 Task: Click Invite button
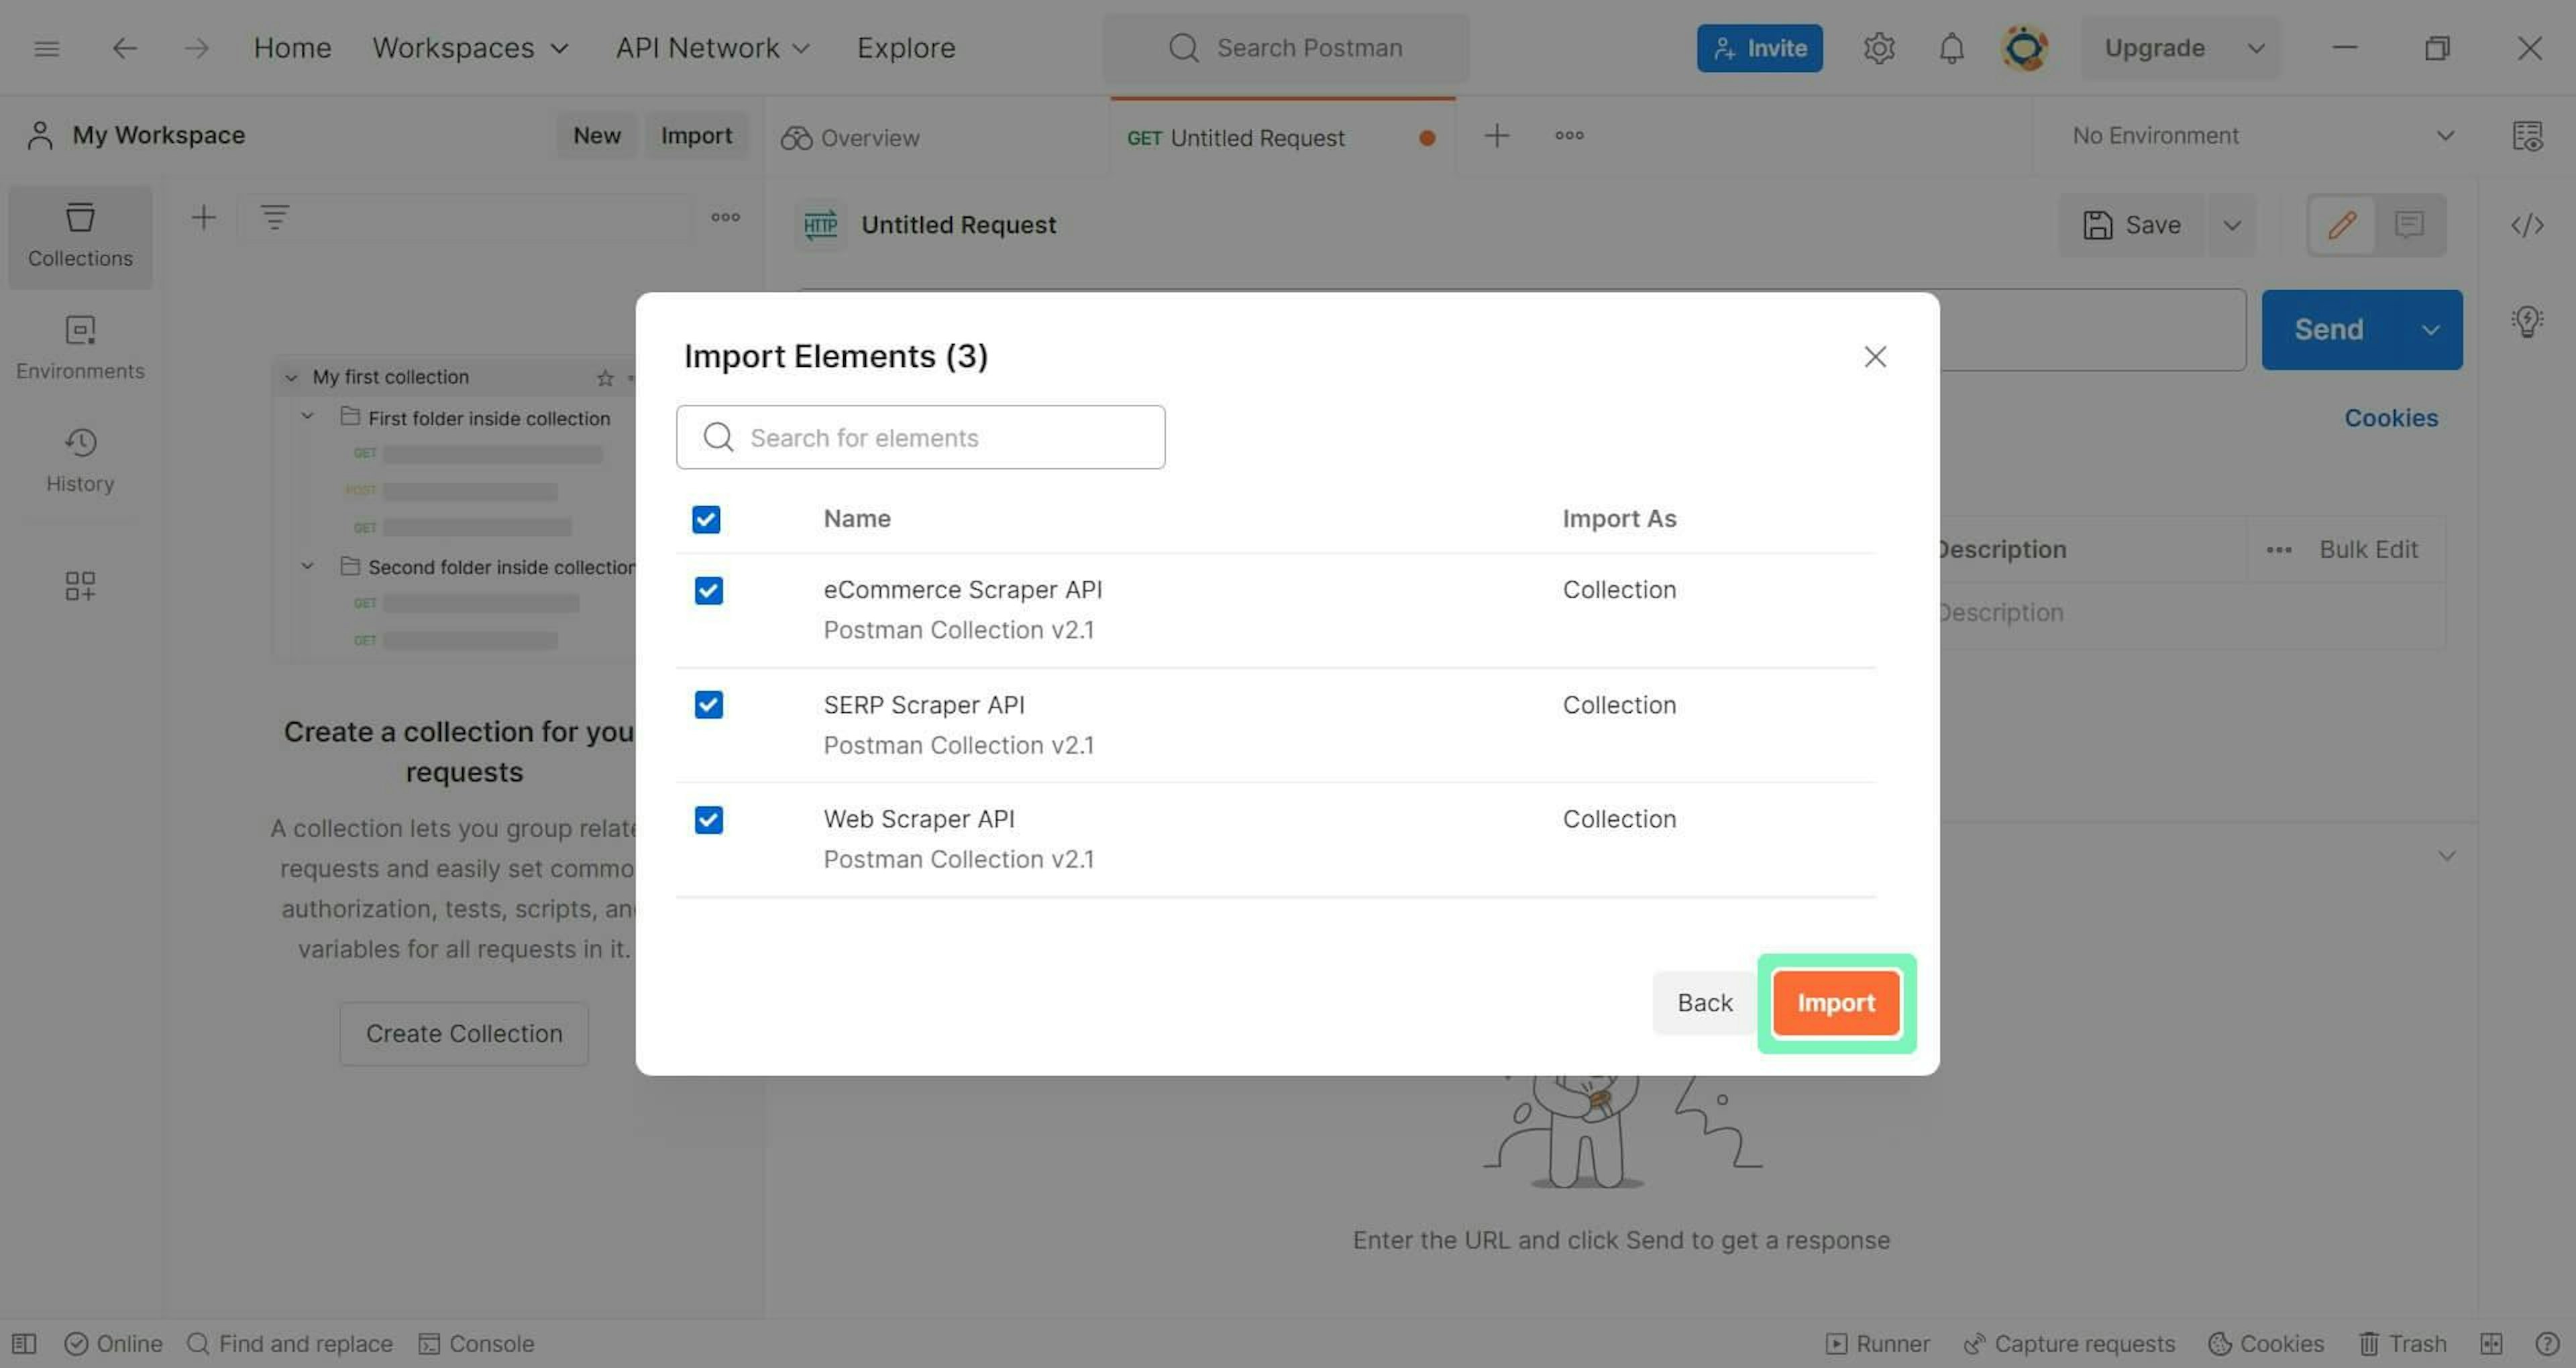click(x=1759, y=48)
